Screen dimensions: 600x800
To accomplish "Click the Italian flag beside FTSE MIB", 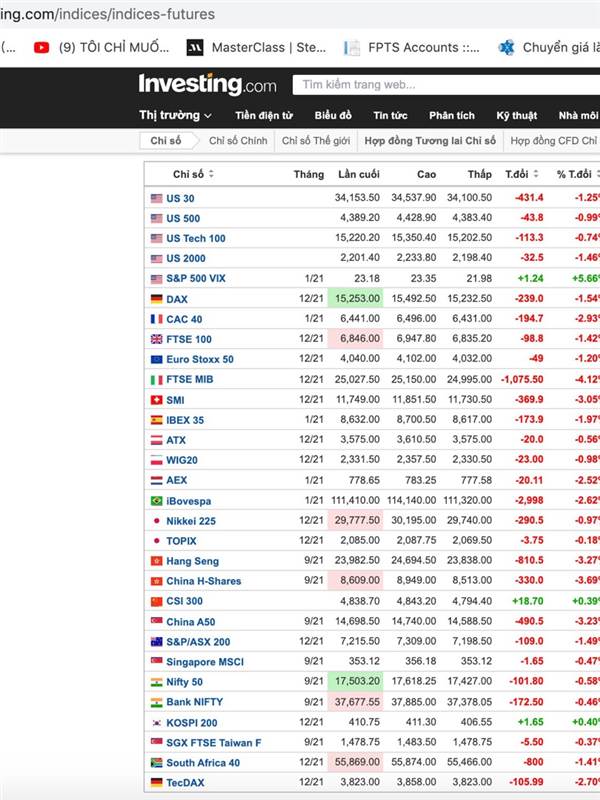I will (157, 380).
